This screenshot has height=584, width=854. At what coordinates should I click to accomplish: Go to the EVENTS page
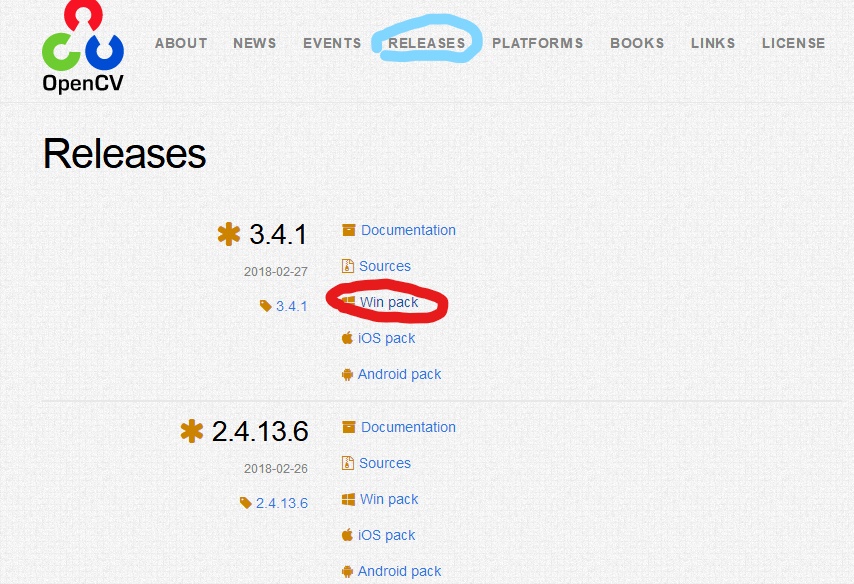(332, 43)
